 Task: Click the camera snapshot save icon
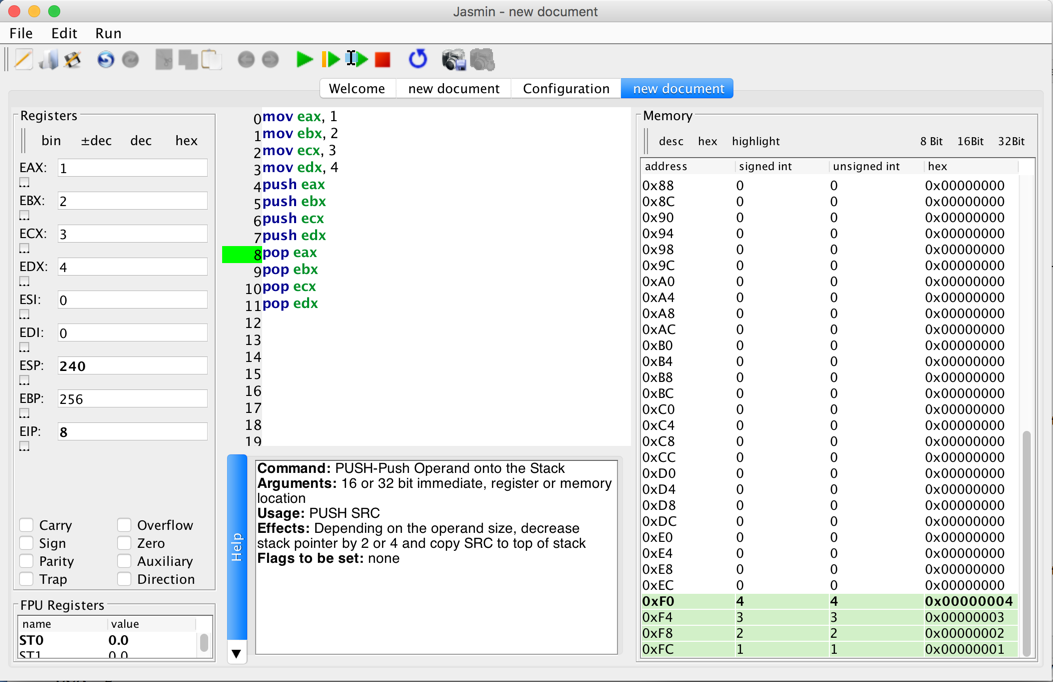pyautogui.click(x=454, y=60)
